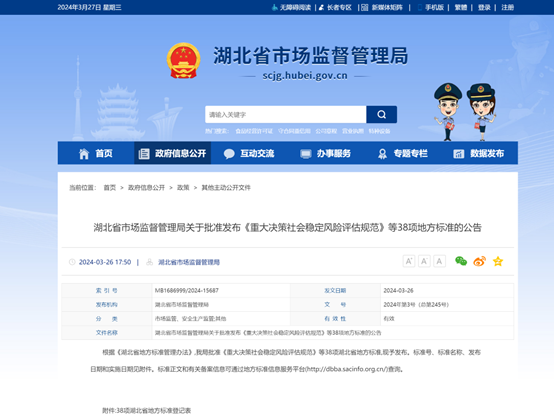554x416 pixels.
Task: Click the 营业执照 hot-search keyword
Action: tap(353, 131)
